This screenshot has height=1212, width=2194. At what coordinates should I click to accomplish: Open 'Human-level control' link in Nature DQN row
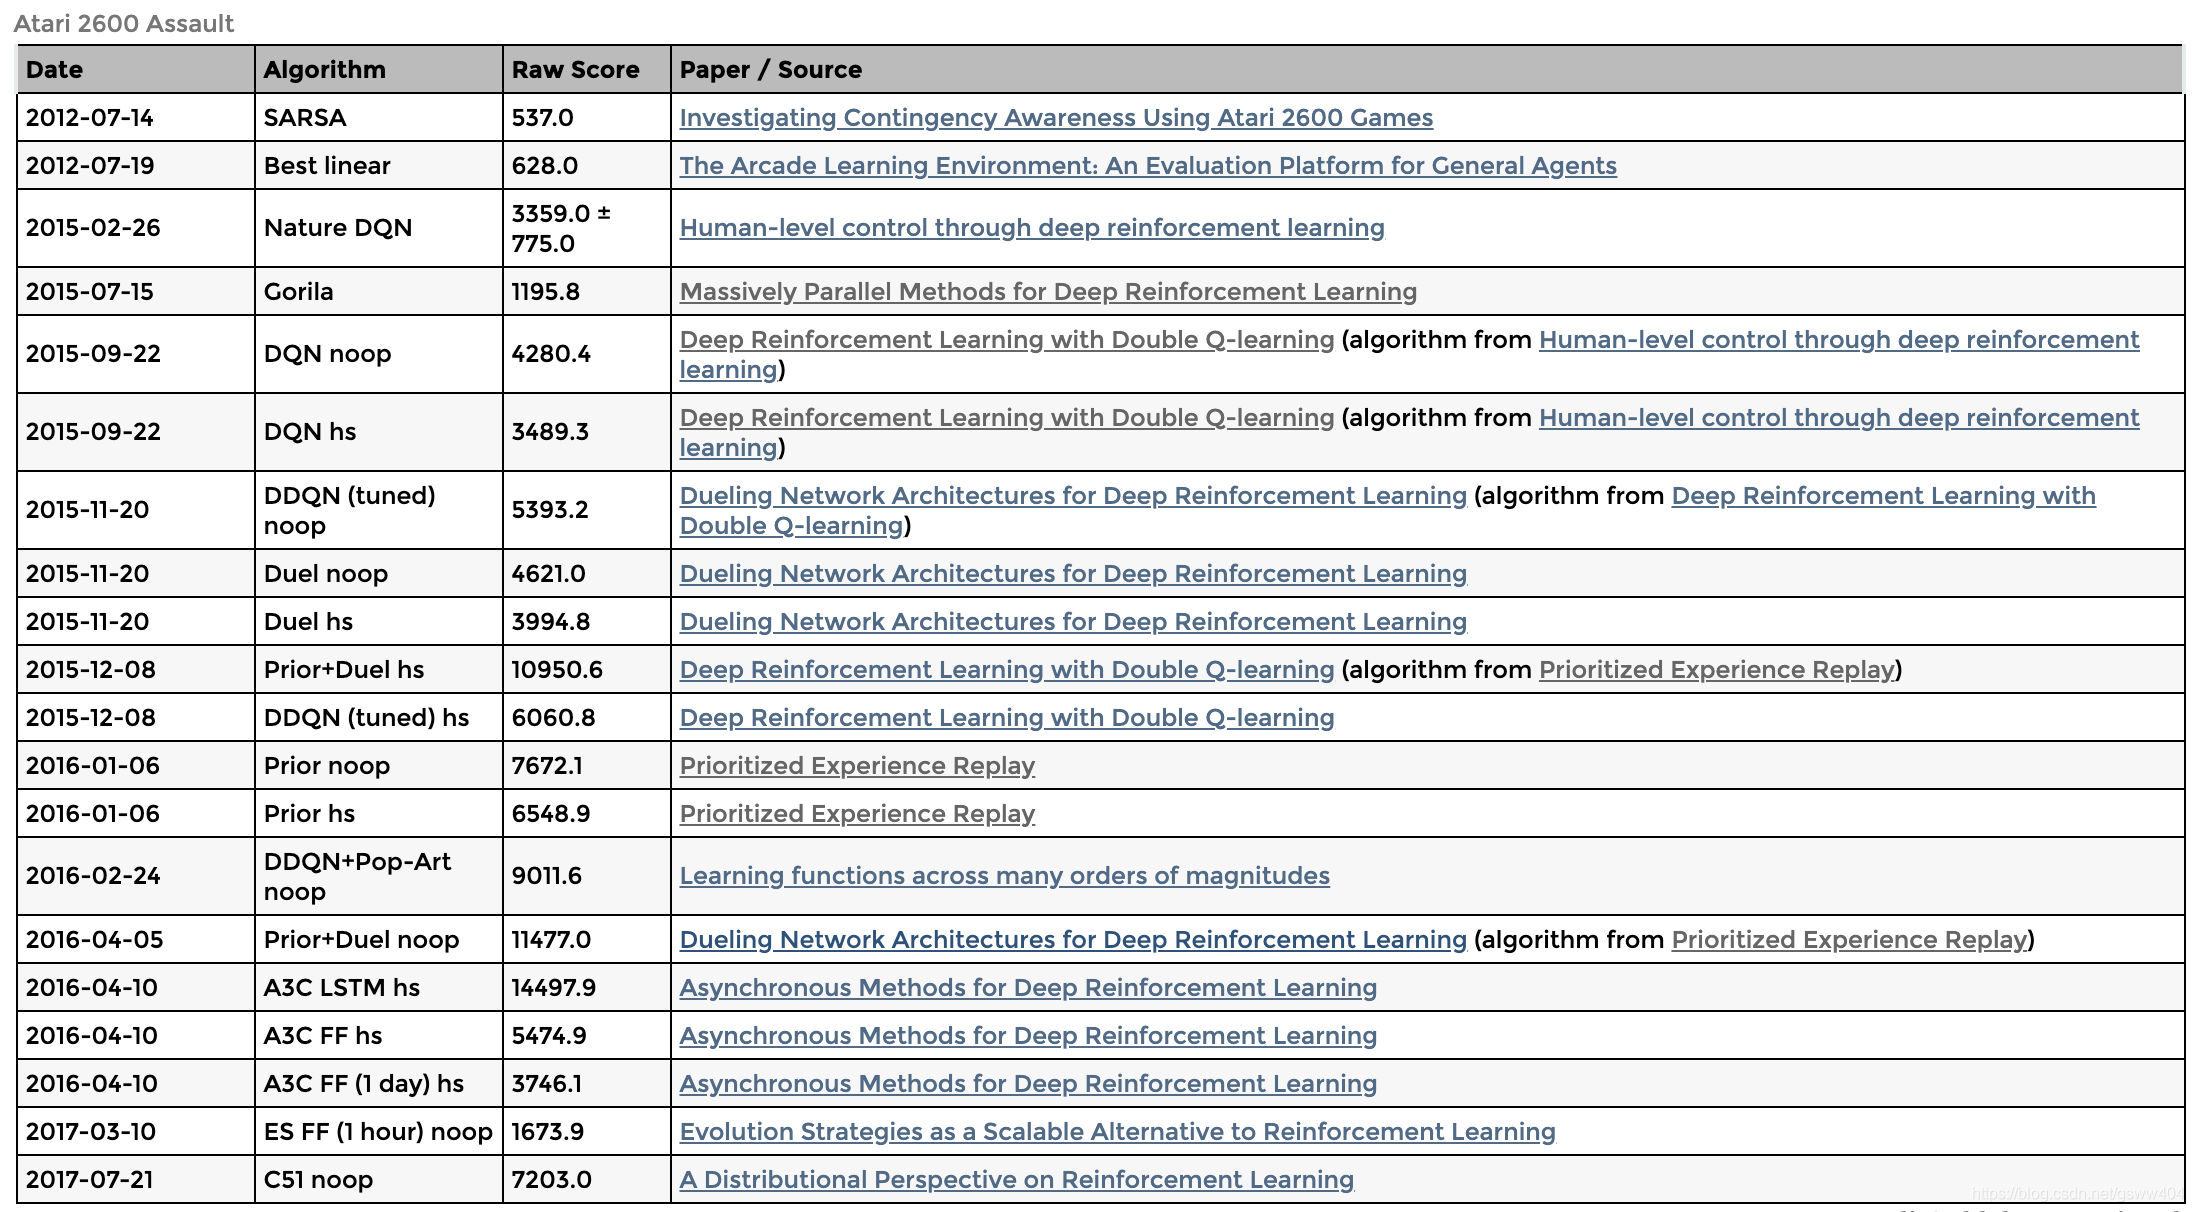pos(1032,228)
